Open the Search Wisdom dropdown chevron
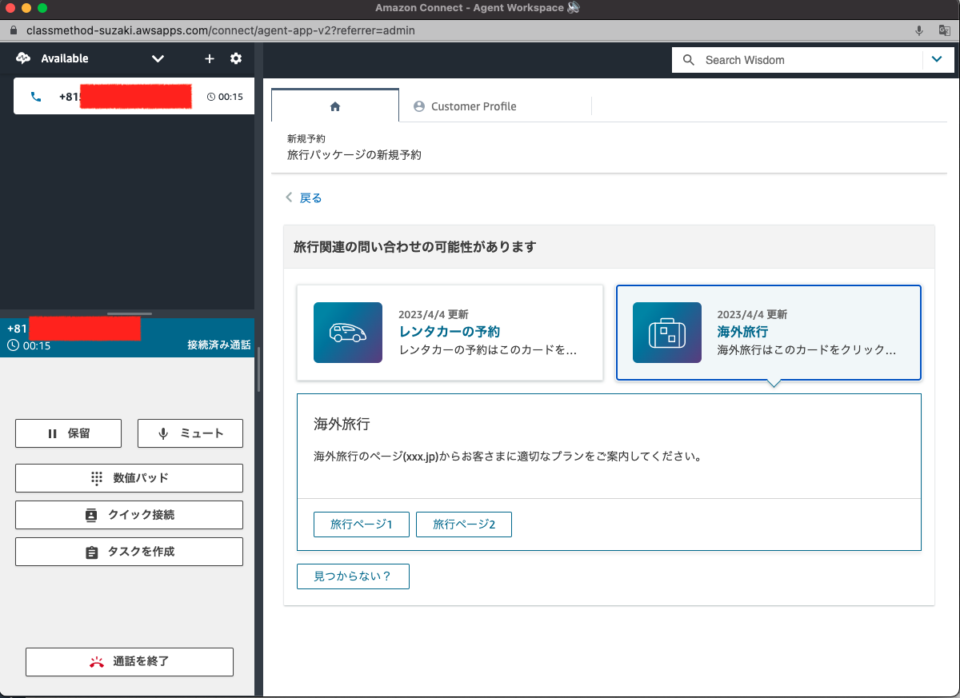This screenshot has height=698, width=960. [x=938, y=60]
